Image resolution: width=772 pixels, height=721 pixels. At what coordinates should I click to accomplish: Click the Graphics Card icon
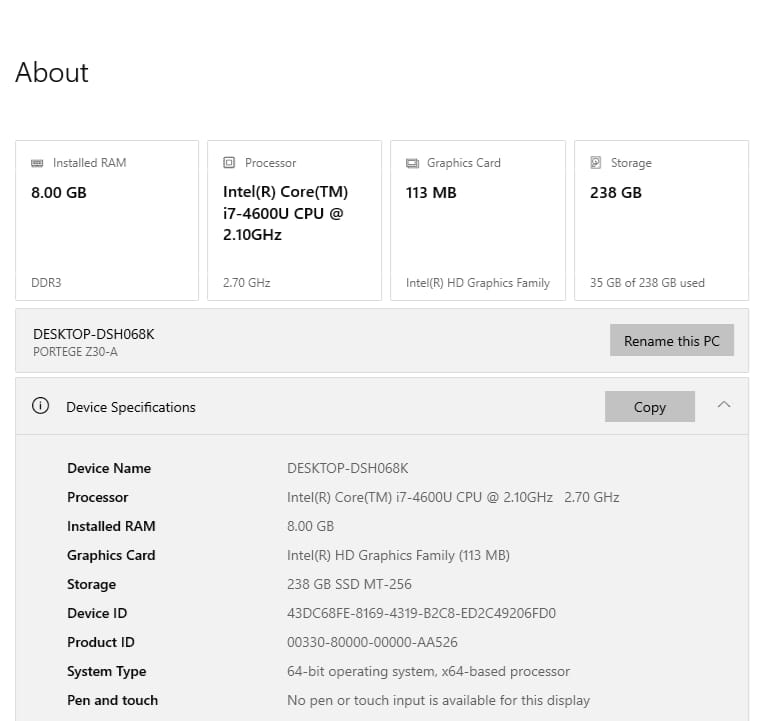coord(412,163)
